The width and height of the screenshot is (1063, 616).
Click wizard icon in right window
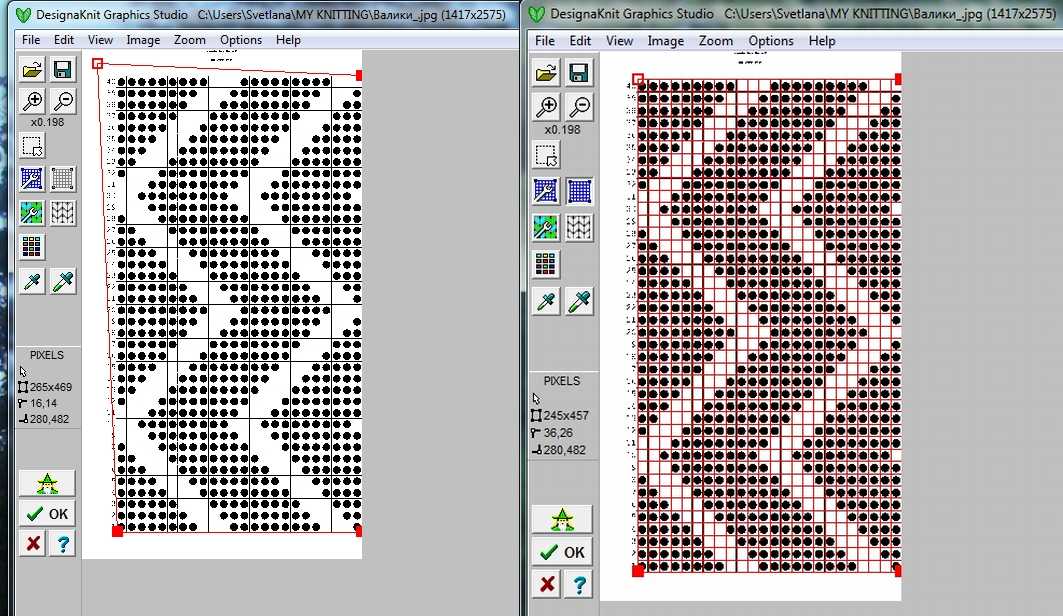coord(562,520)
